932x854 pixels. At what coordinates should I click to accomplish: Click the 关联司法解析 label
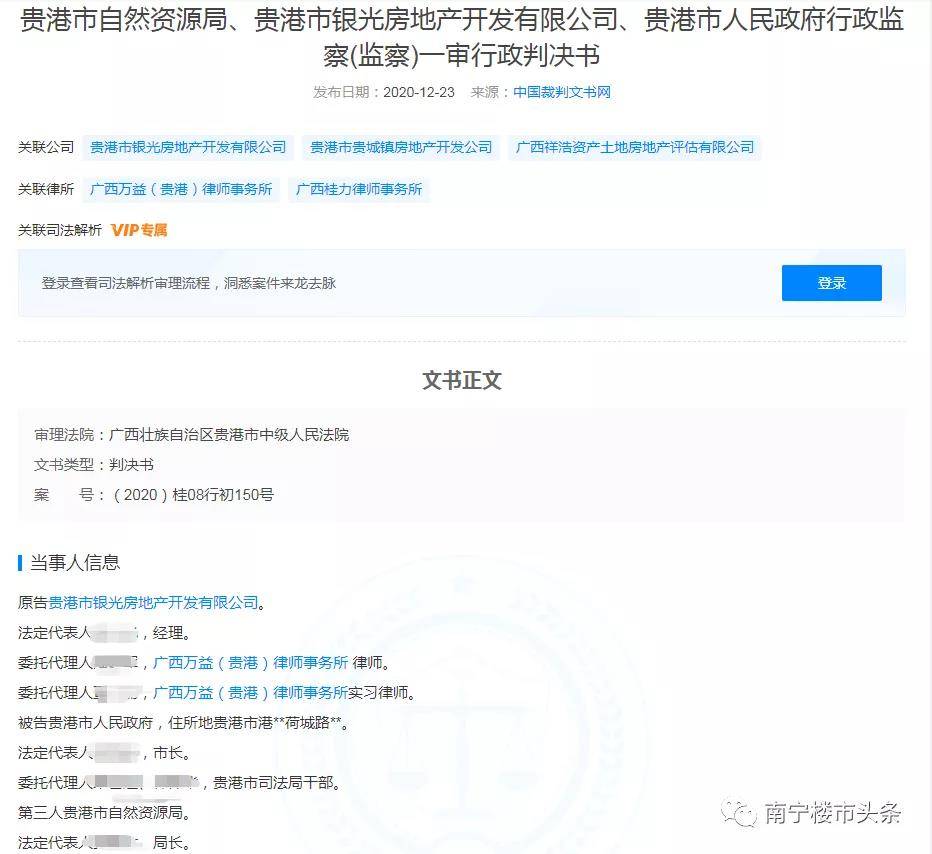[60, 230]
